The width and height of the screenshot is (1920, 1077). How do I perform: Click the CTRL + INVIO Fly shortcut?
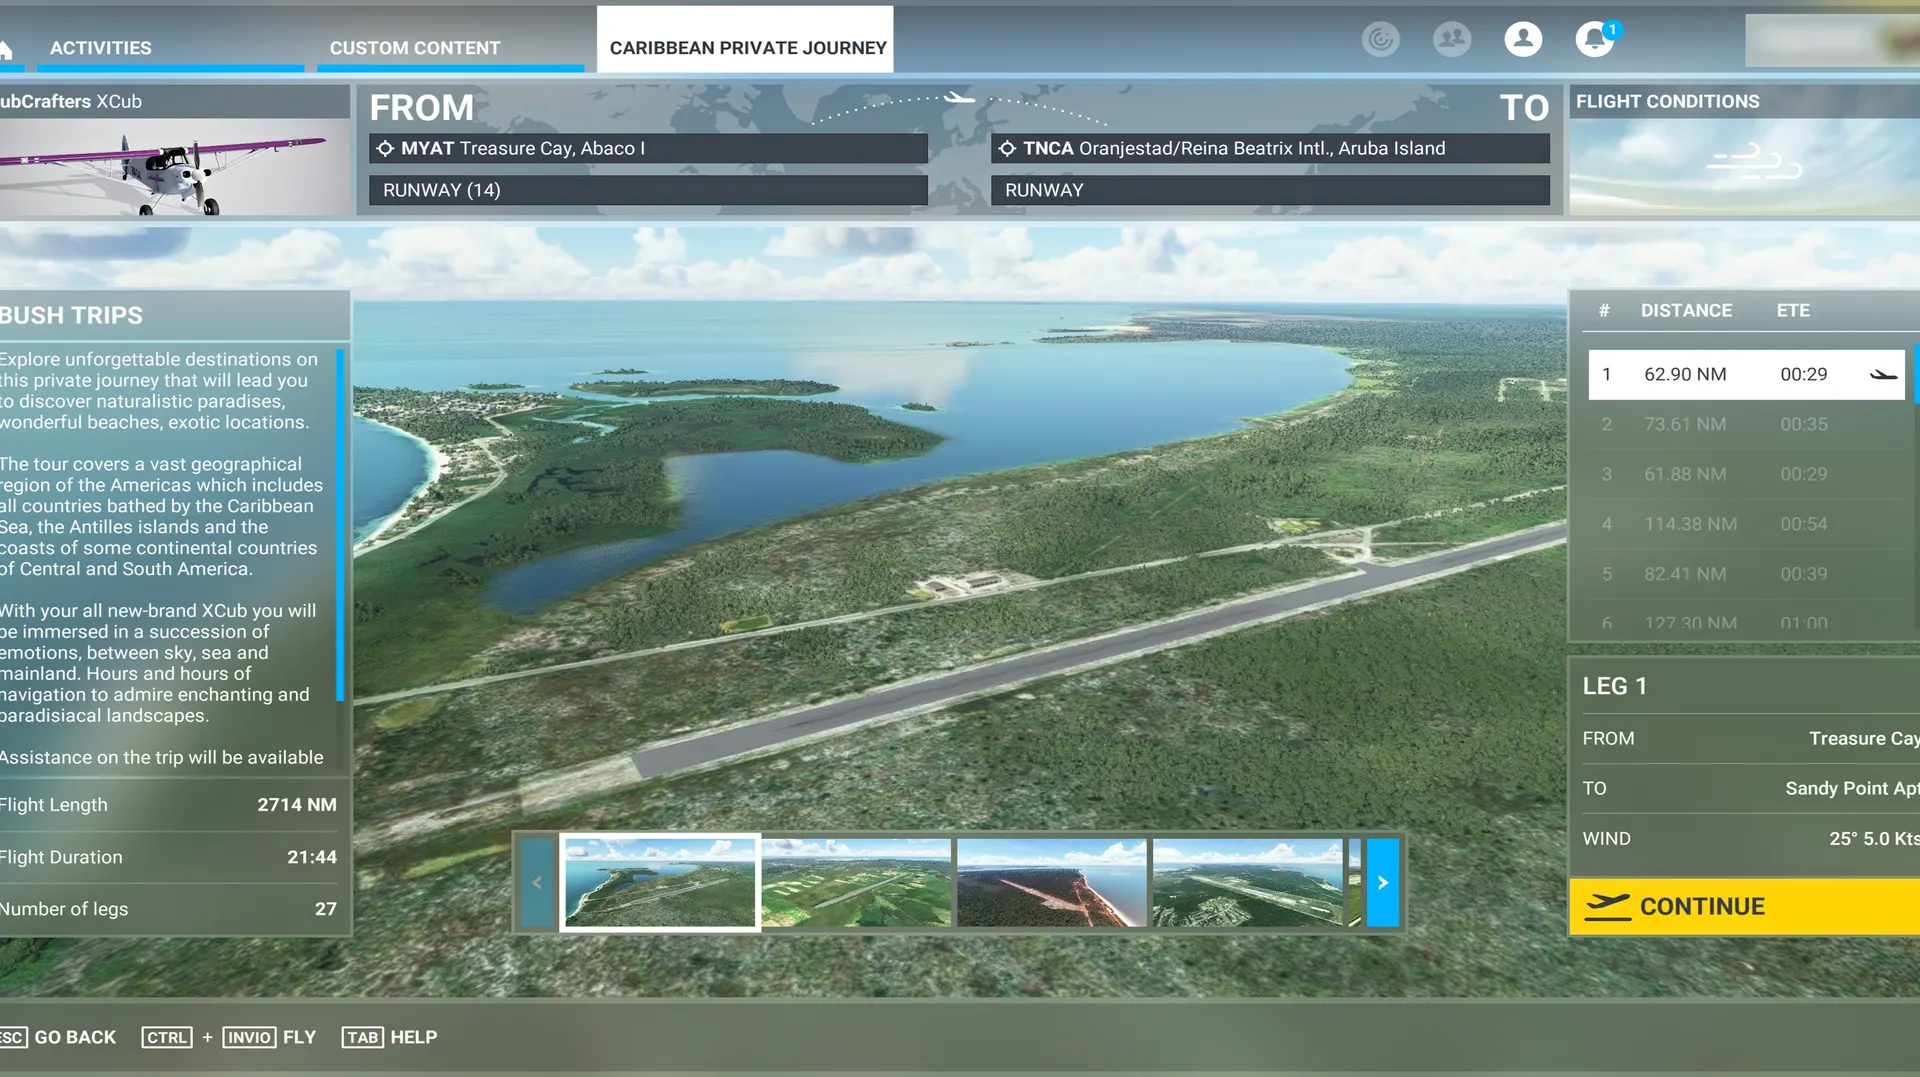click(x=229, y=1037)
